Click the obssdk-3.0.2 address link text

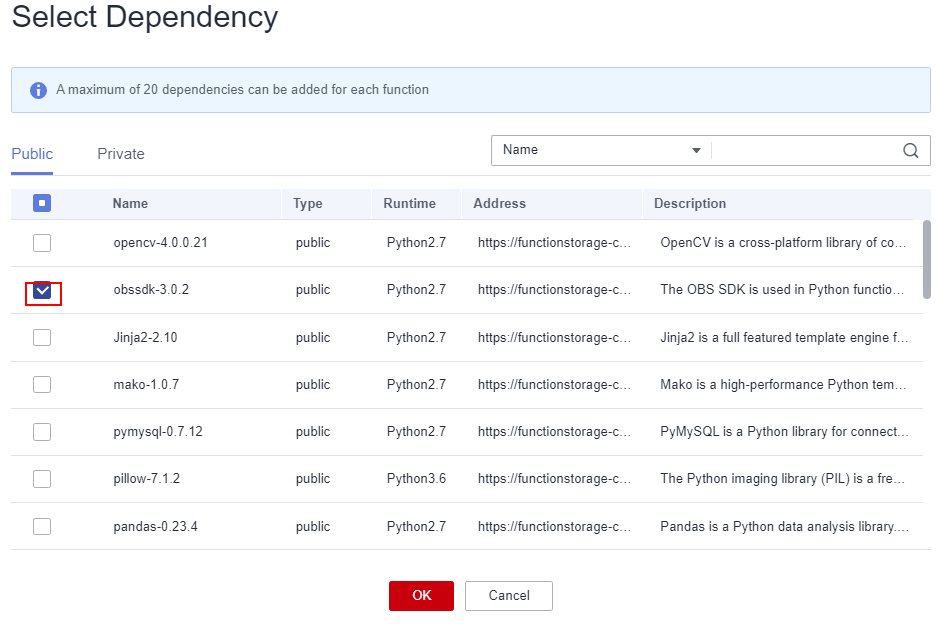554,290
